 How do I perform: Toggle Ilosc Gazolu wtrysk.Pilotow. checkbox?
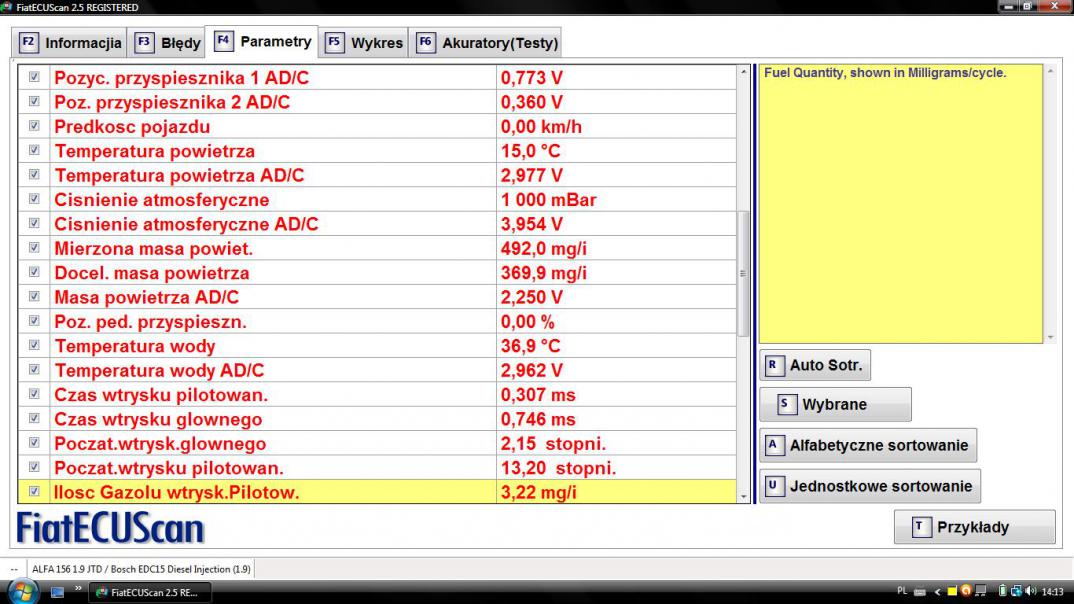pos(34,492)
